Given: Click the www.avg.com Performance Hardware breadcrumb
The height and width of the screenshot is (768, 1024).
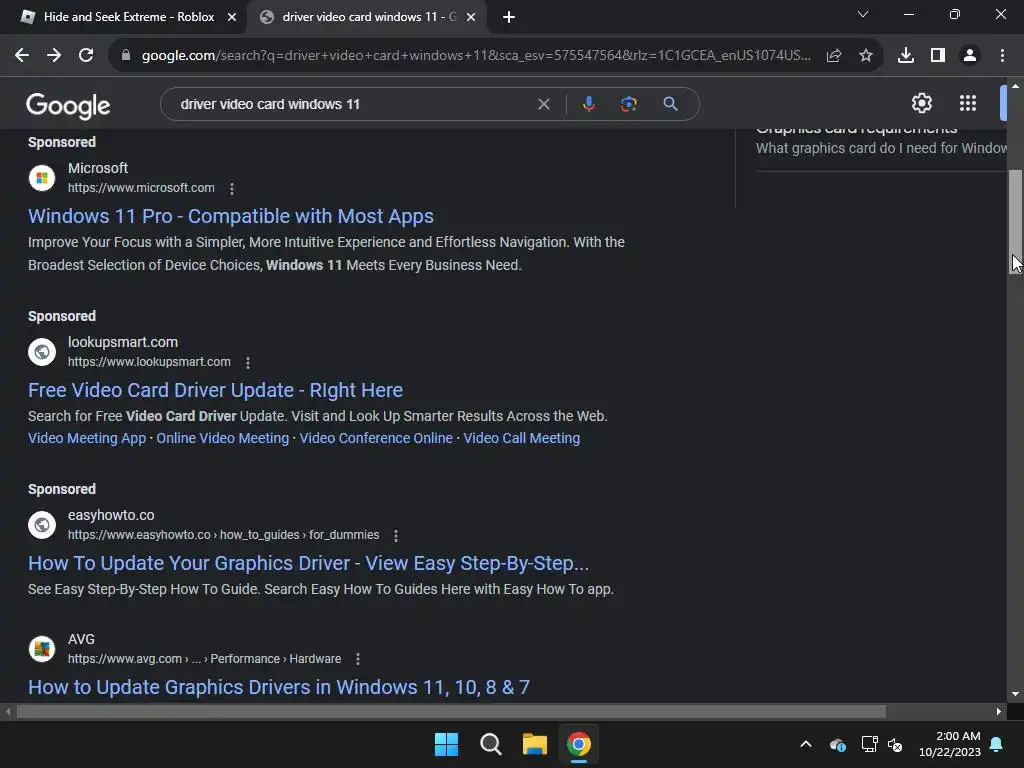Looking at the screenshot, I should tap(204, 659).
